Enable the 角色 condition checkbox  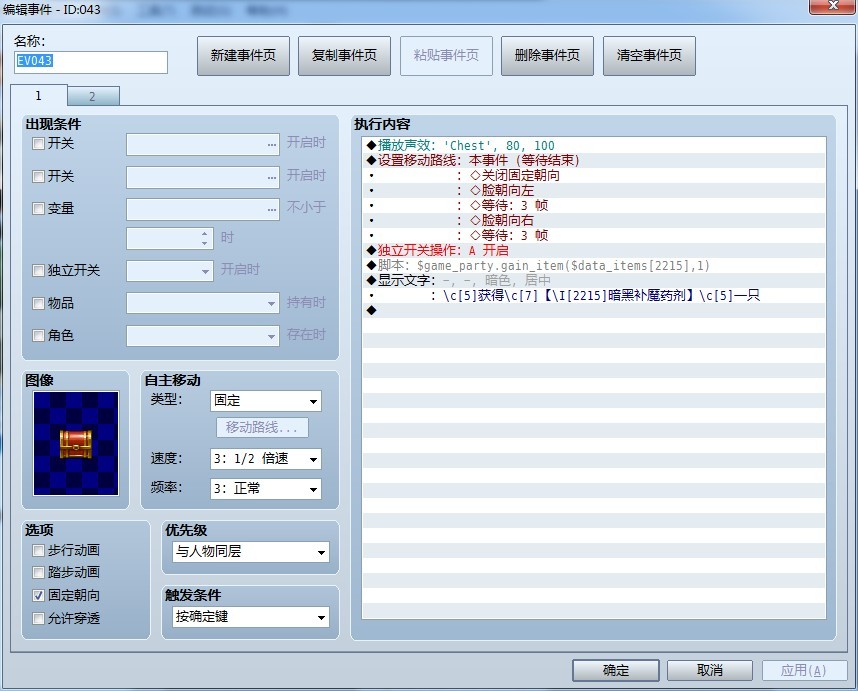coord(37,337)
